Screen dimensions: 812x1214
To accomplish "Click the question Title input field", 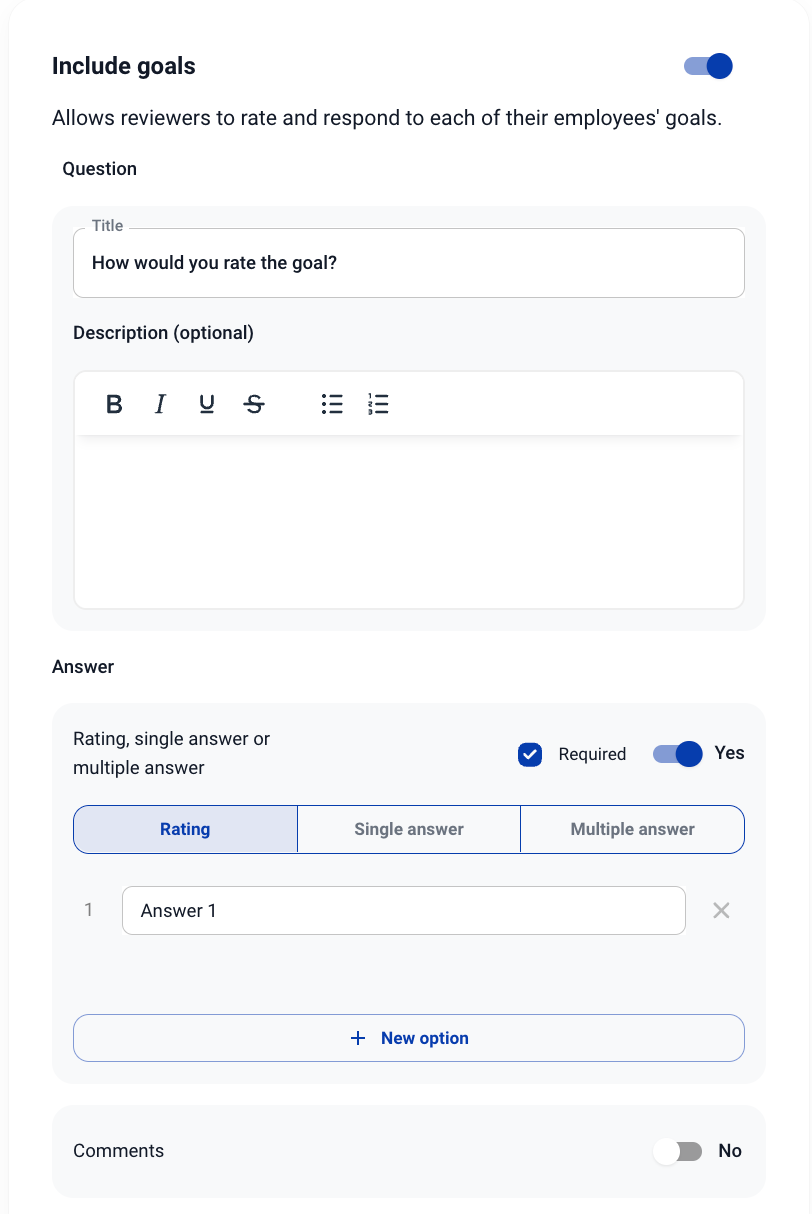I will (408, 264).
